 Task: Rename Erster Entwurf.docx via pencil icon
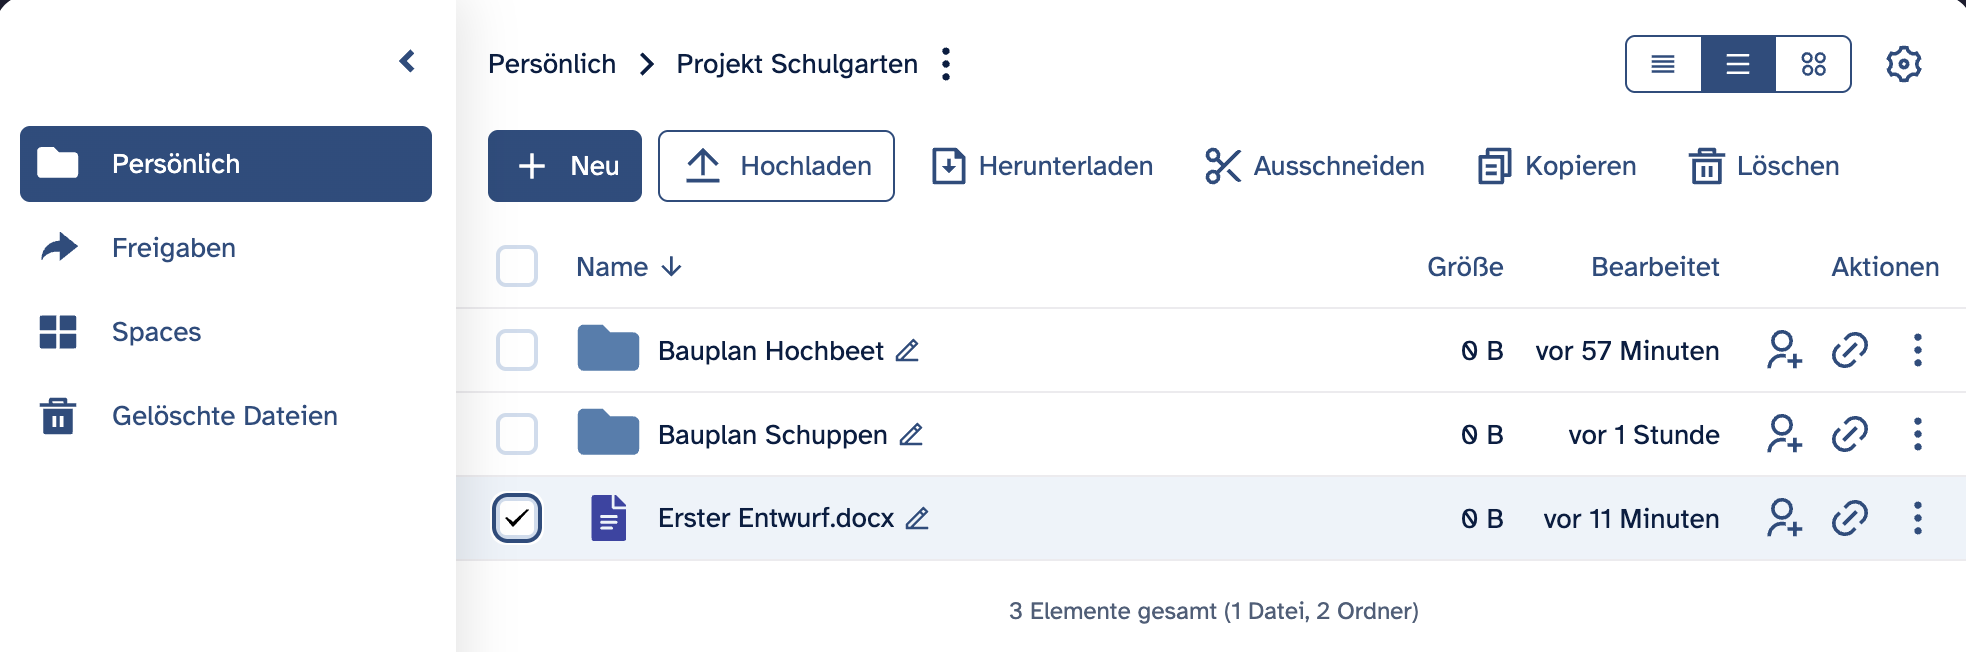point(917,518)
